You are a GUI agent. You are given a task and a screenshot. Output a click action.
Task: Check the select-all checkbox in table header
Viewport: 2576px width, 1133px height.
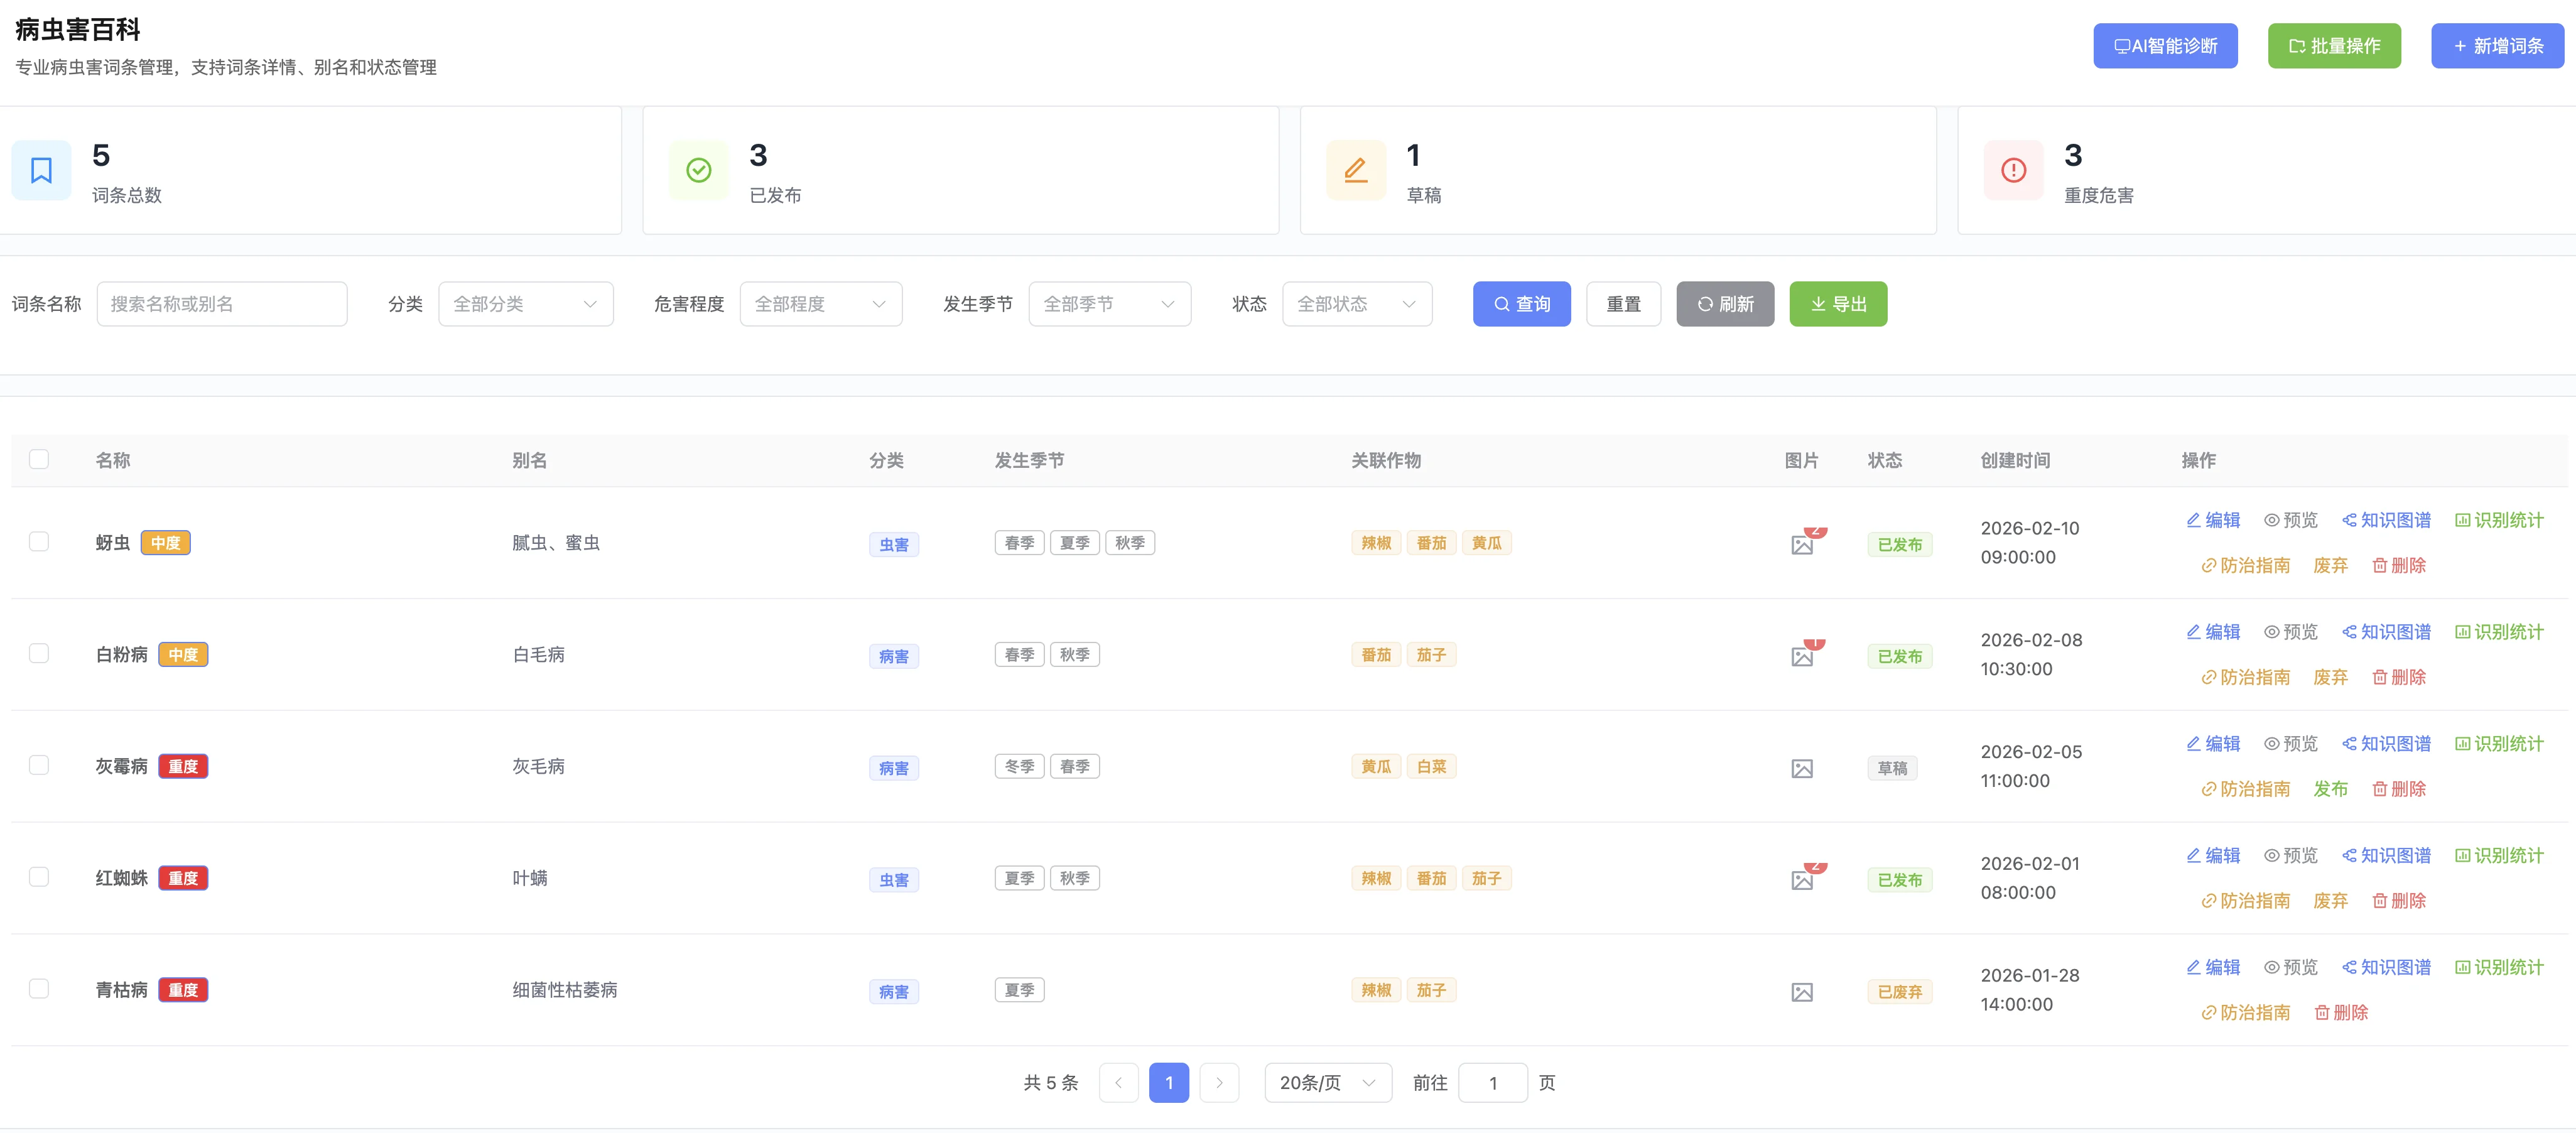[x=39, y=458]
